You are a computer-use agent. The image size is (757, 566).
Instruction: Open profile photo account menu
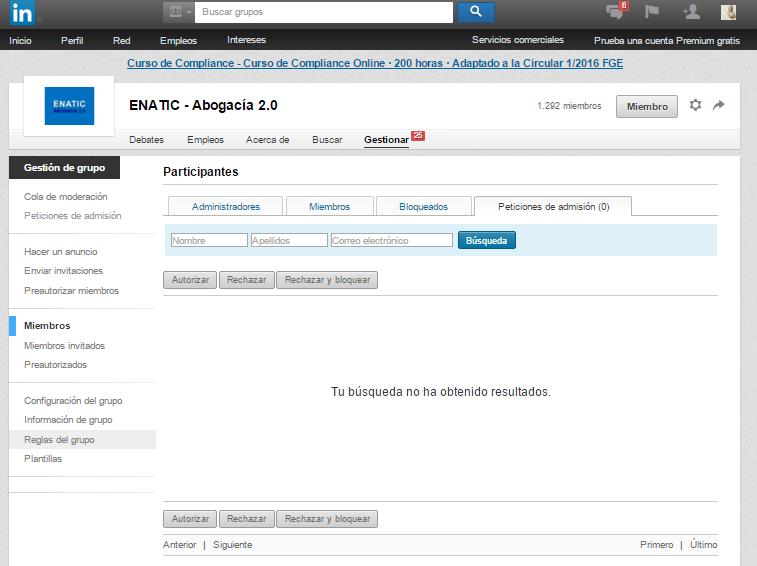click(x=729, y=12)
